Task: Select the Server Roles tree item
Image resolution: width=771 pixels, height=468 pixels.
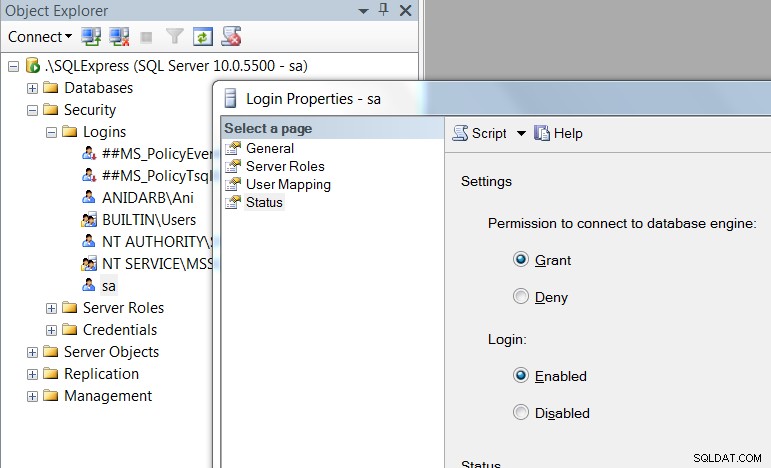Action: 123,308
